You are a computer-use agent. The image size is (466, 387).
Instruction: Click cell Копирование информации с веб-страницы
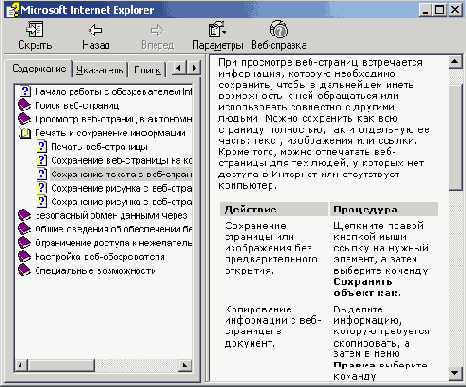(x=273, y=326)
